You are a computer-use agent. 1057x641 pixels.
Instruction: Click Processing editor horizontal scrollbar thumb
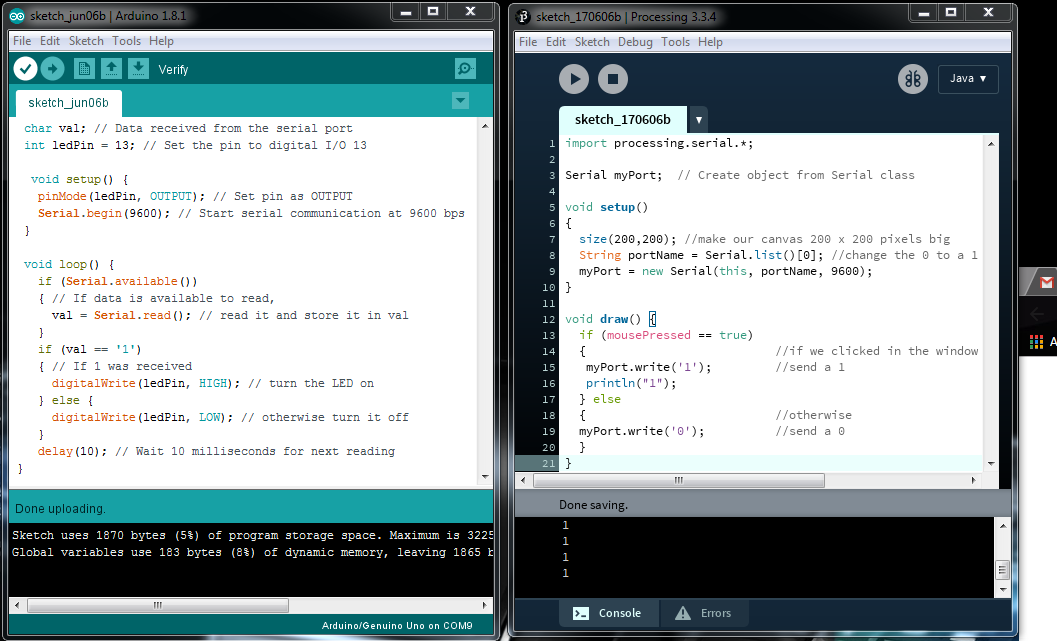tap(678, 481)
